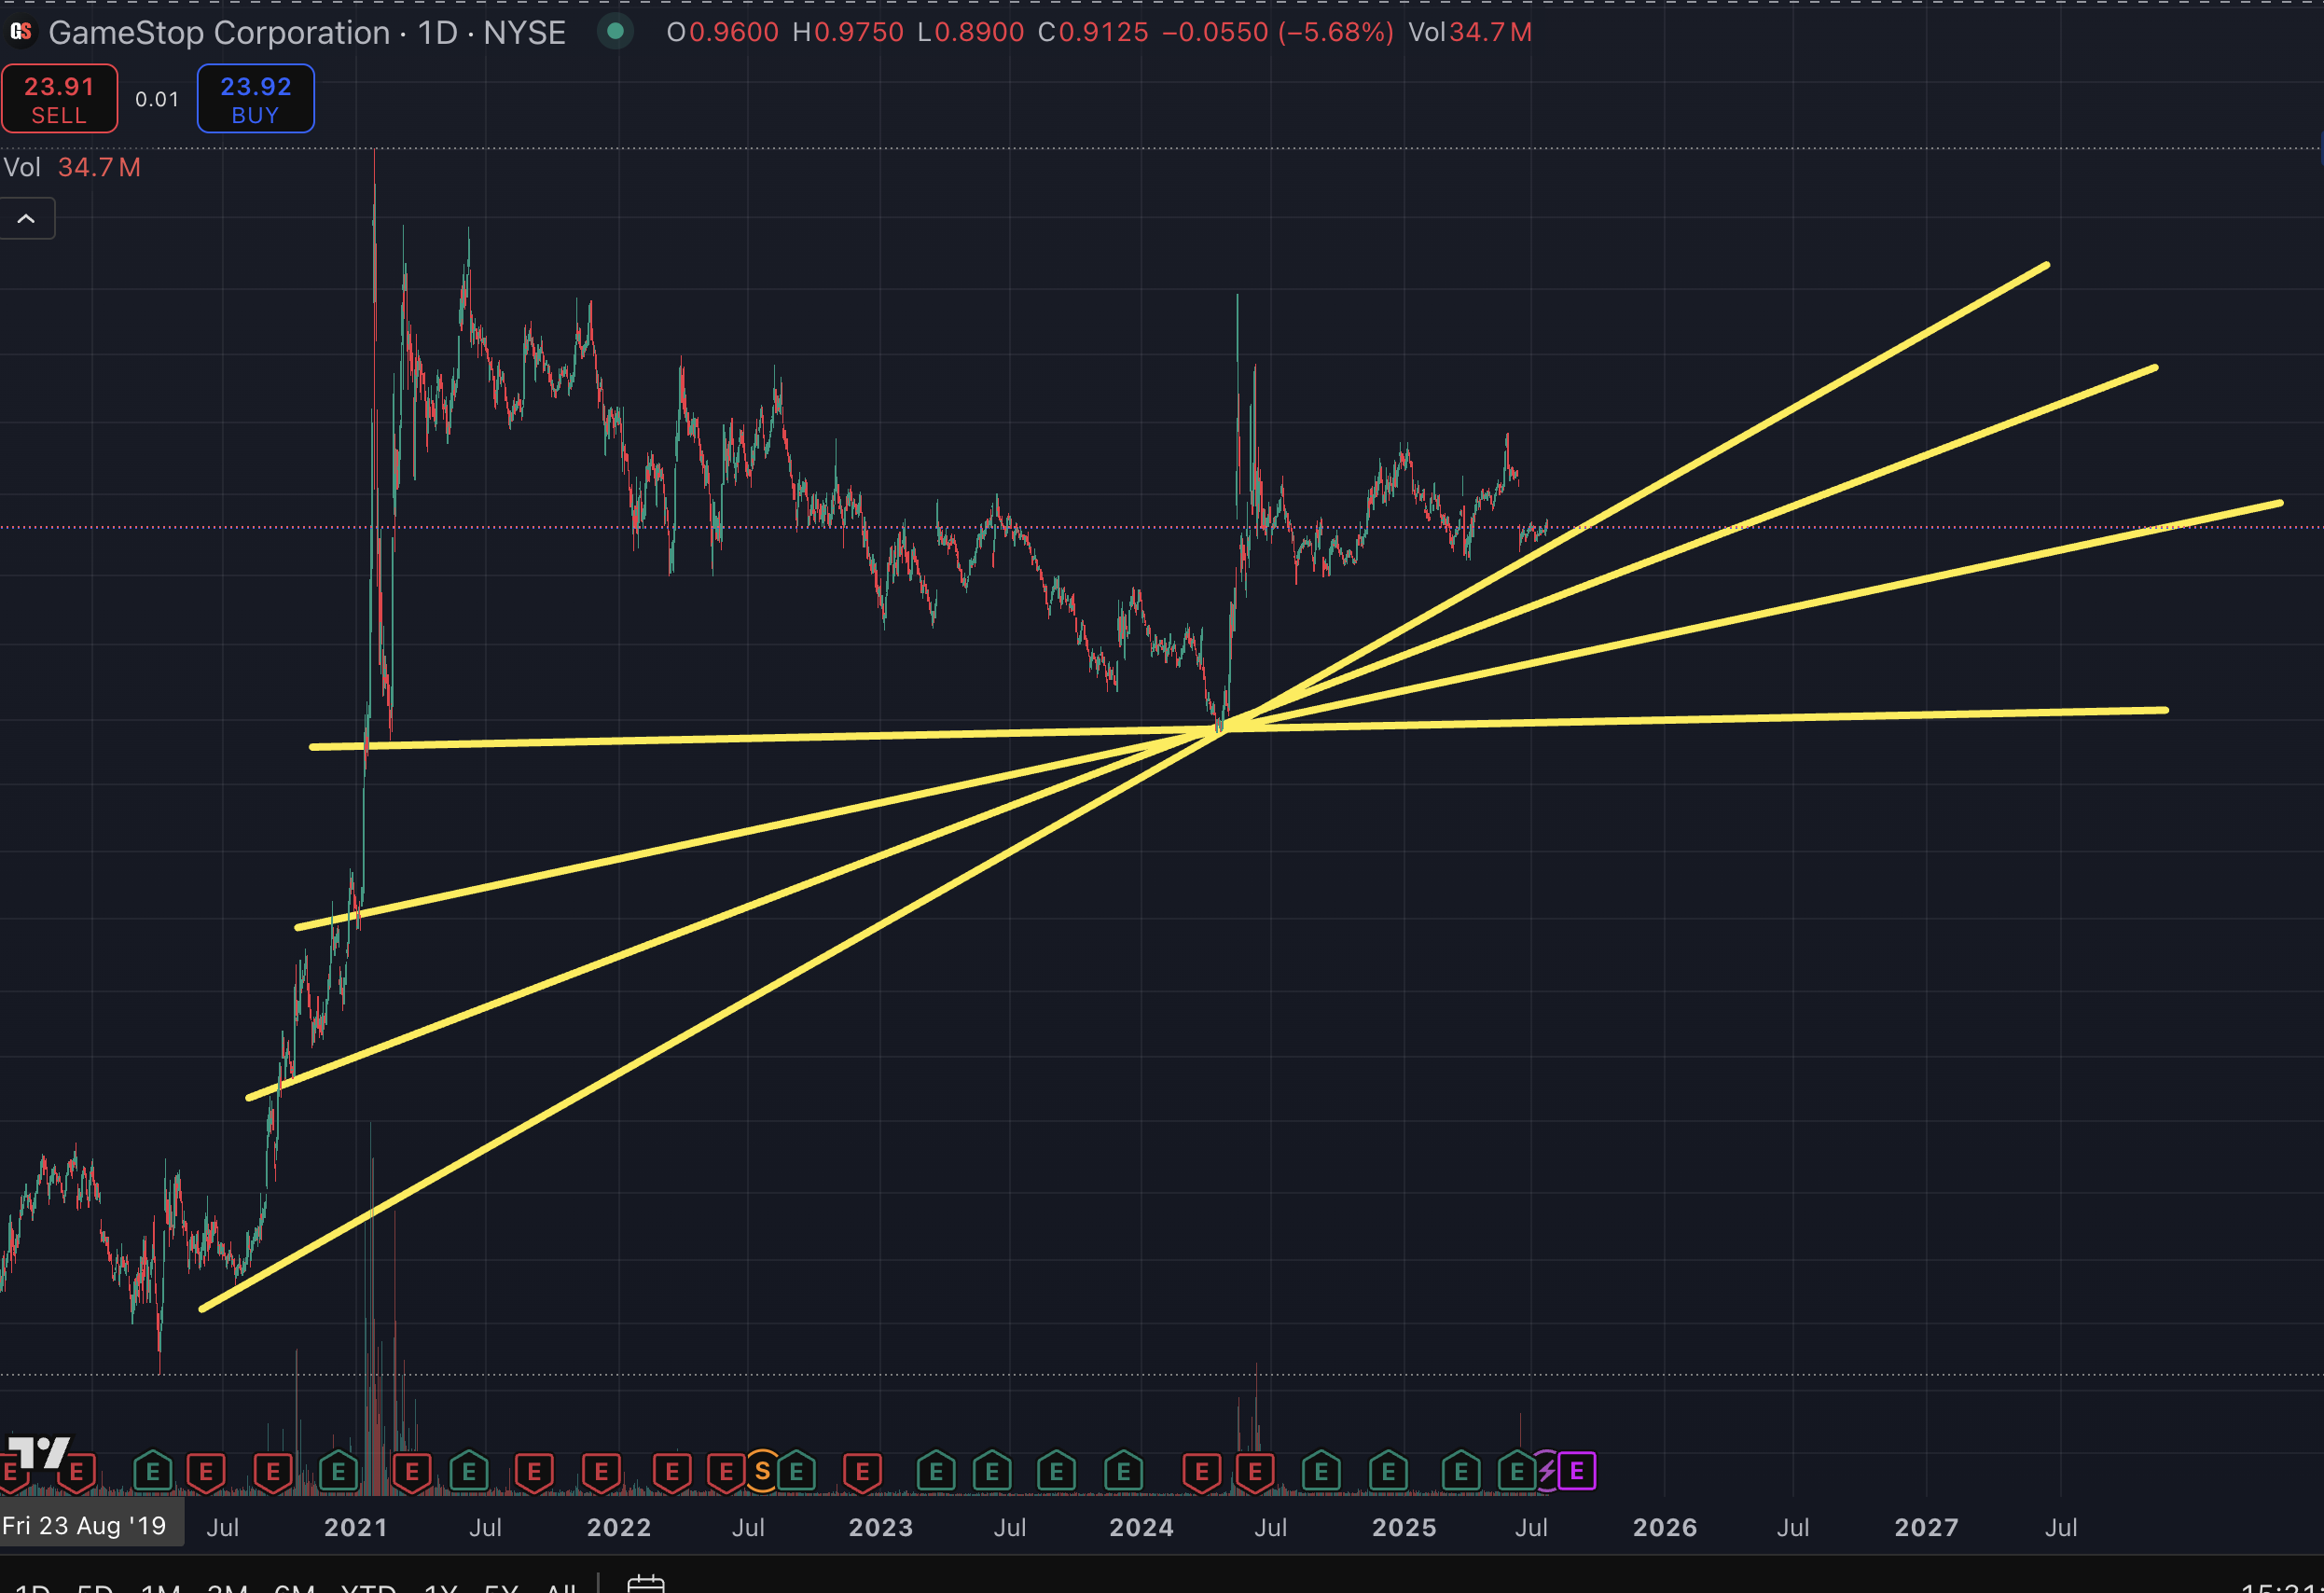Click the Vol 34.7 M indicator legend

tap(72, 167)
